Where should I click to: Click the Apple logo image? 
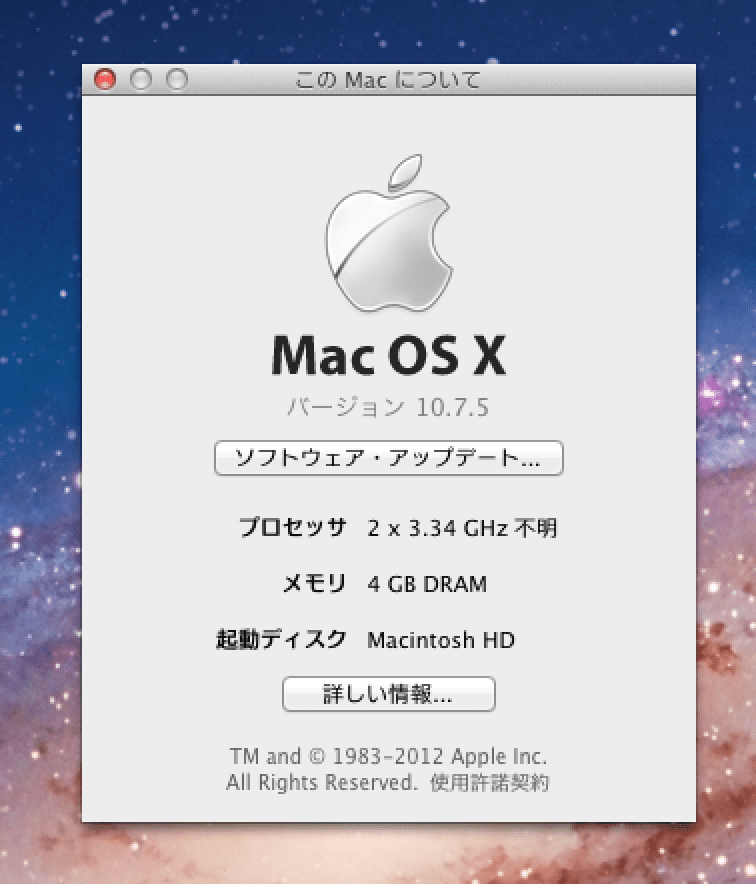pyautogui.click(x=388, y=233)
